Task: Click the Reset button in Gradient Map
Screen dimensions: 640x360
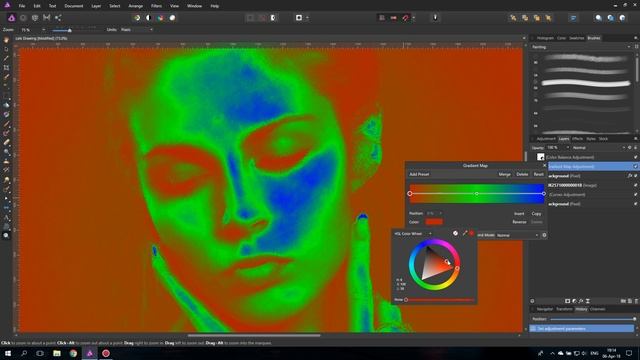Action: pyautogui.click(x=539, y=174)
